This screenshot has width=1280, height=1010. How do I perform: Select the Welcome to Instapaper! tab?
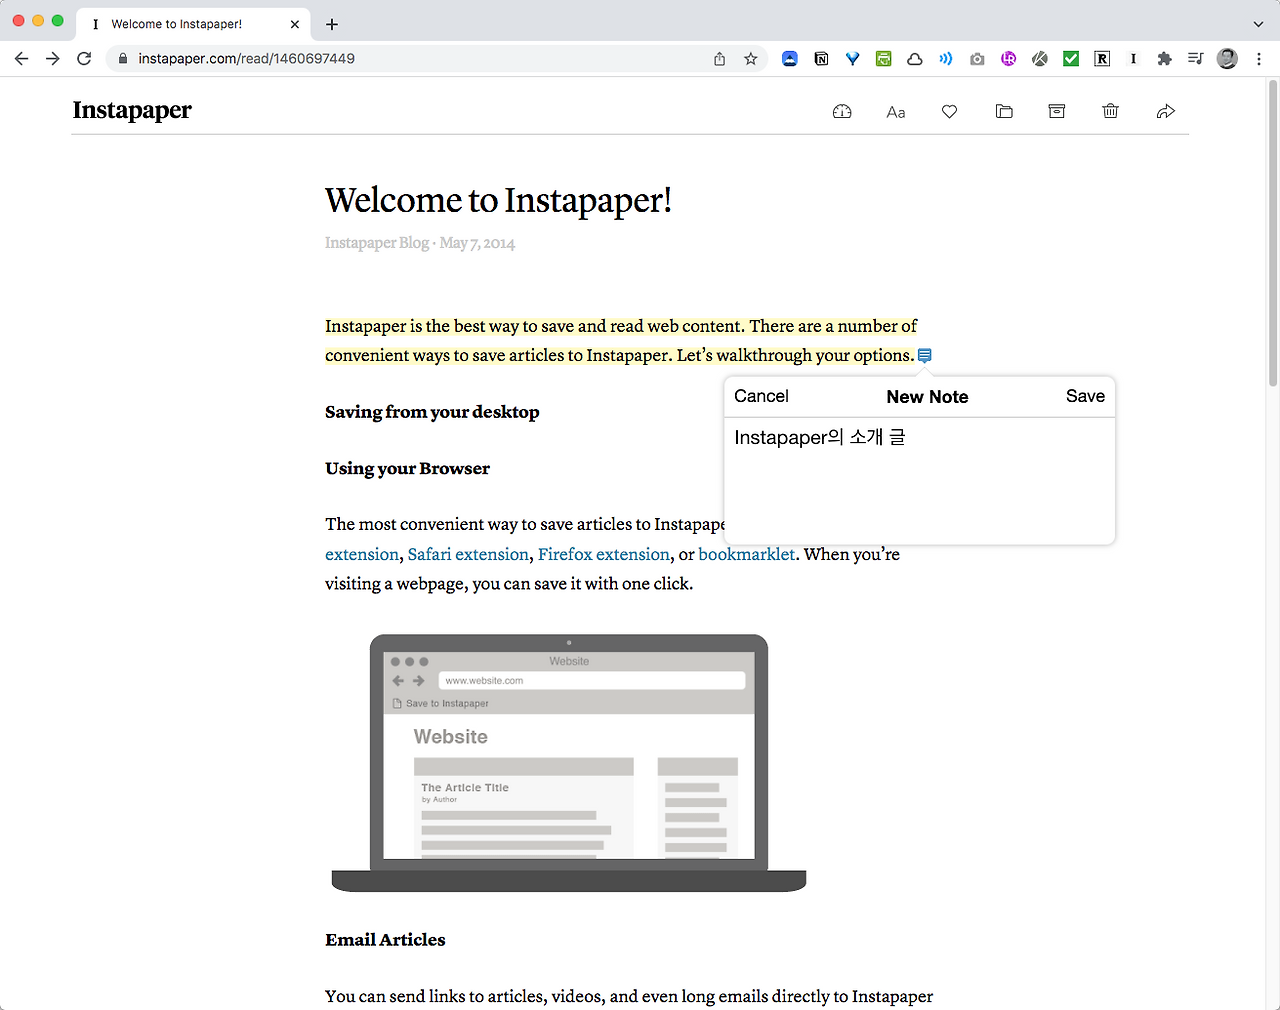click(x=194, y=24)
